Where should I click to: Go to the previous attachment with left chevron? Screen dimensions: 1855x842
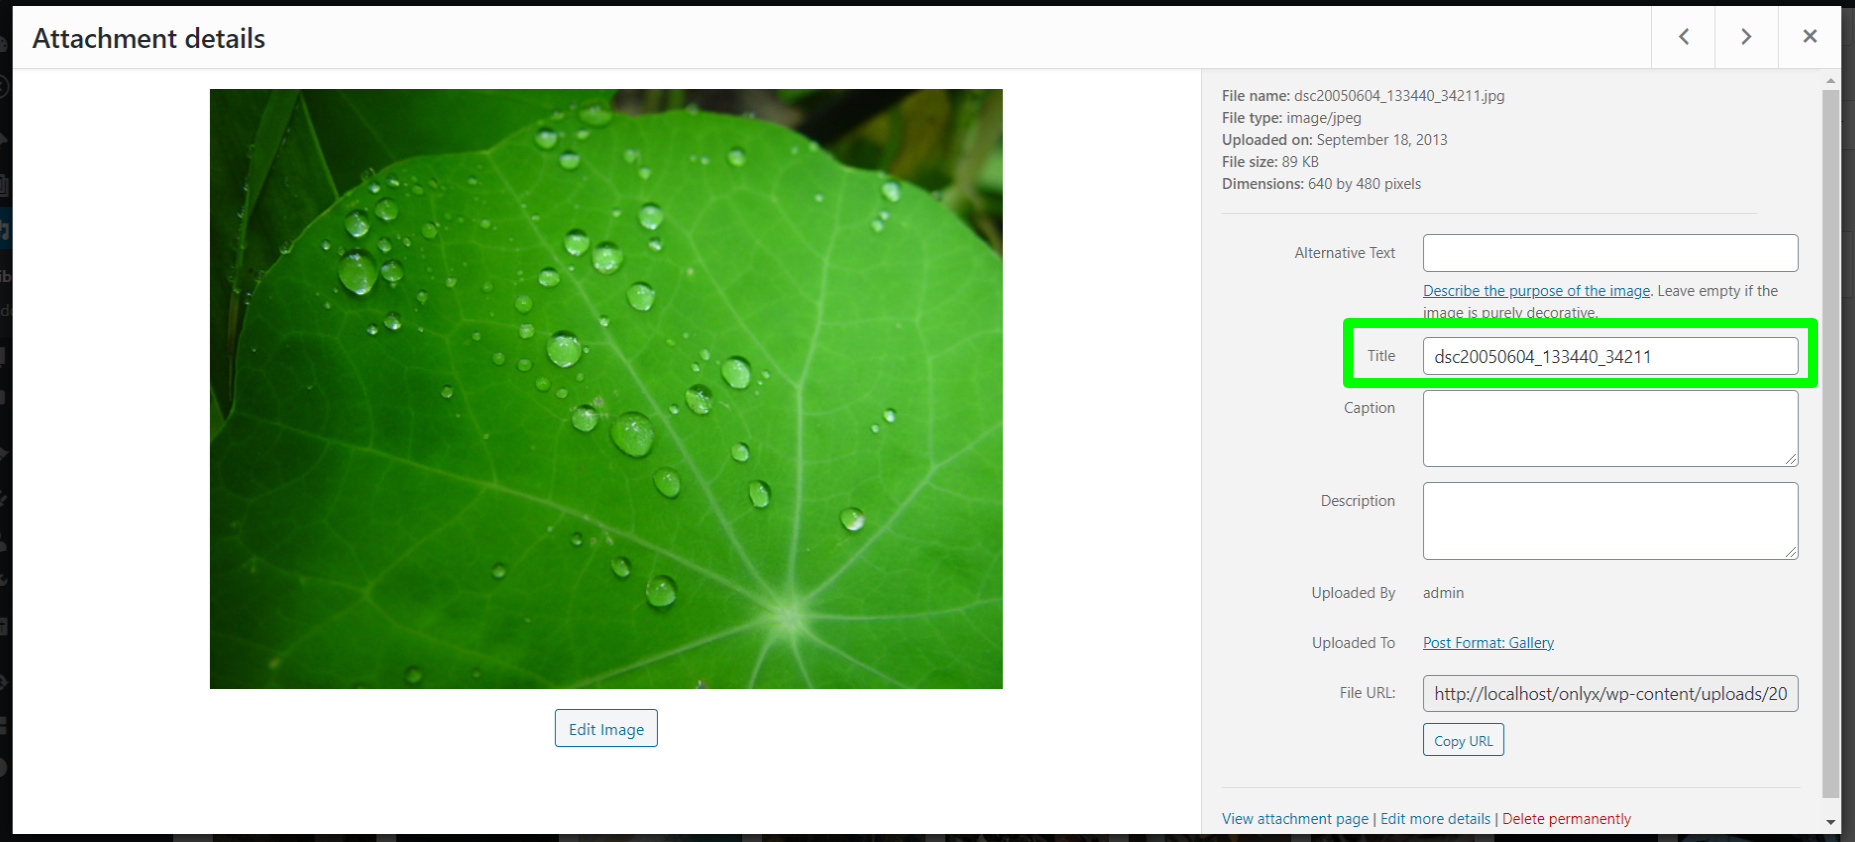pos(1684,37)
